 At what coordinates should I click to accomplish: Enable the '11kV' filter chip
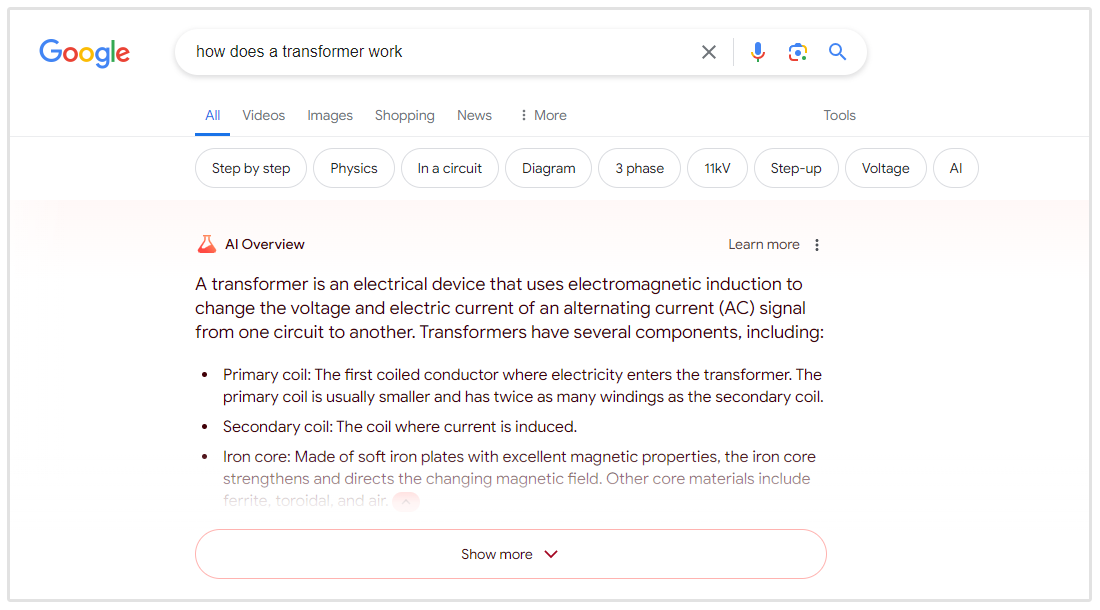tap(717, 168)
